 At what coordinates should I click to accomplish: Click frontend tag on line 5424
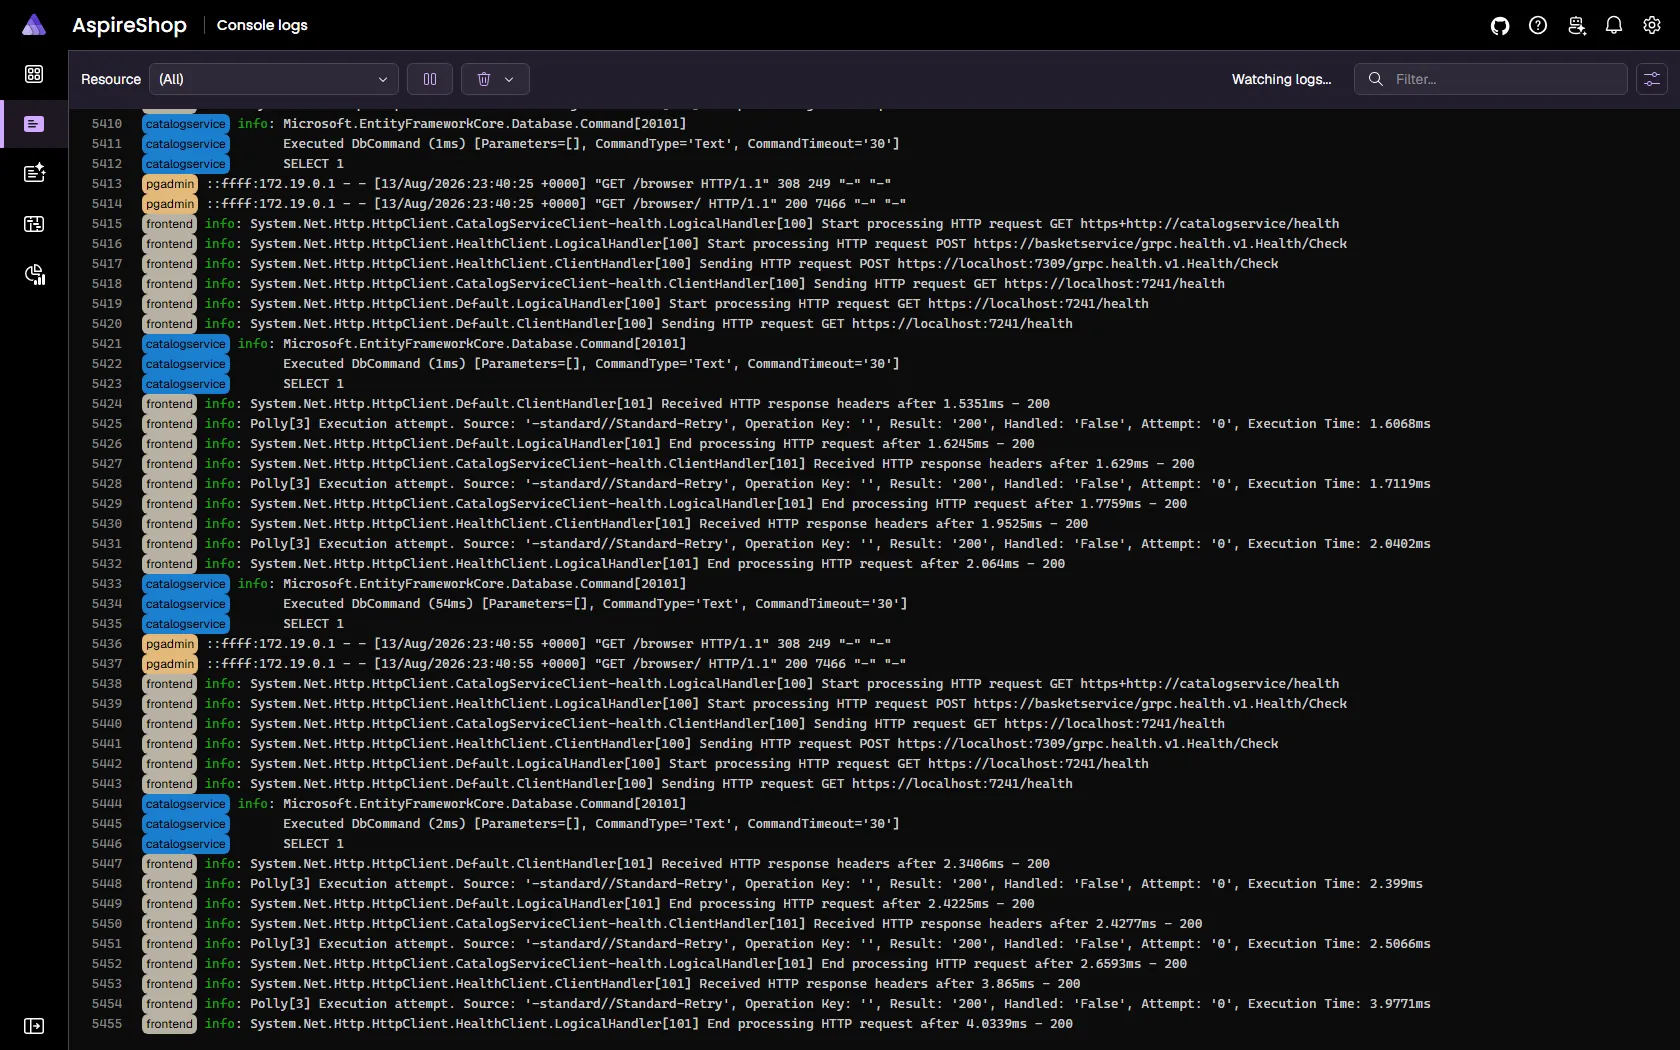169,404
